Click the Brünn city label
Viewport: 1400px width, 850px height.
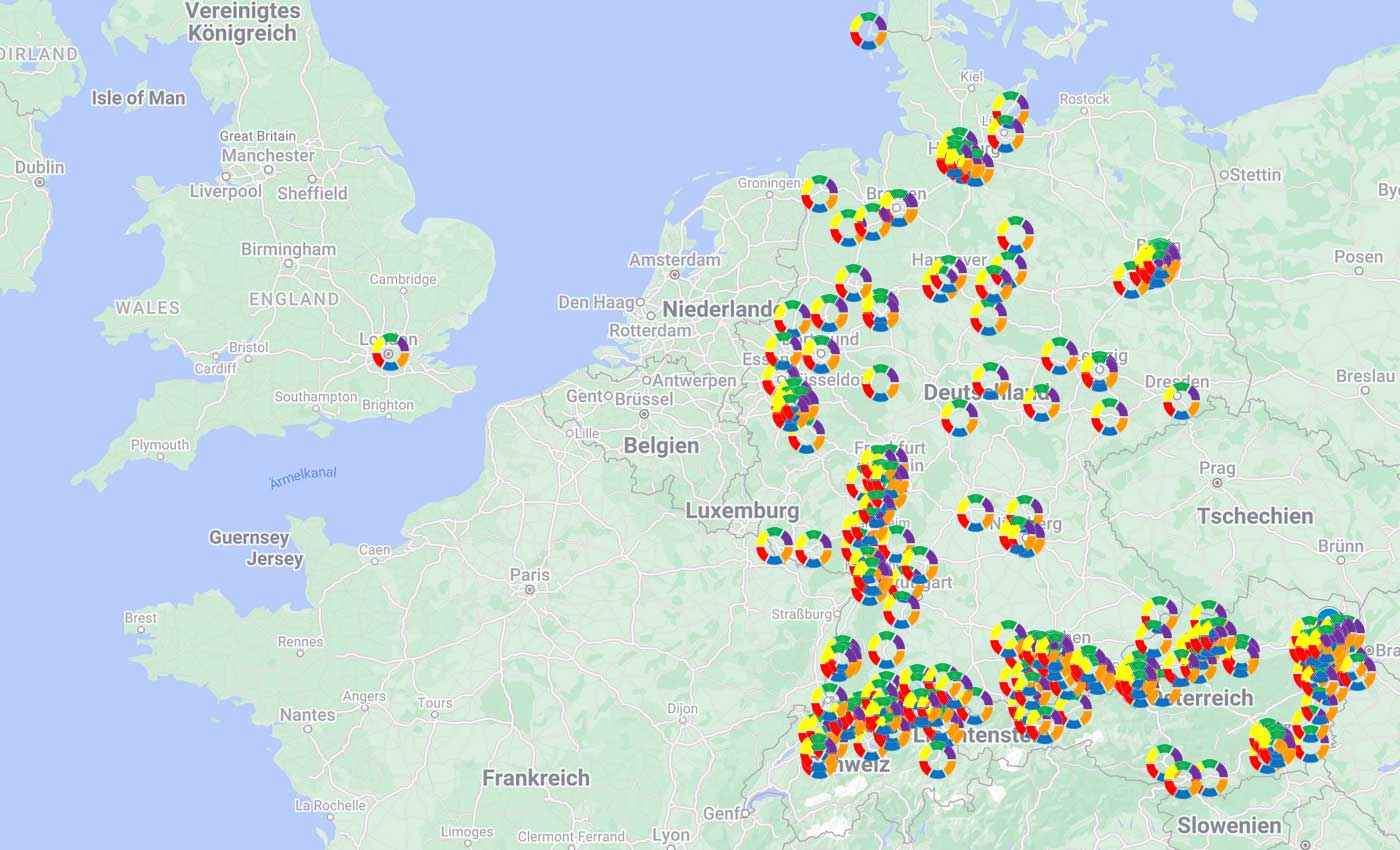click(x=1340, y=546)
